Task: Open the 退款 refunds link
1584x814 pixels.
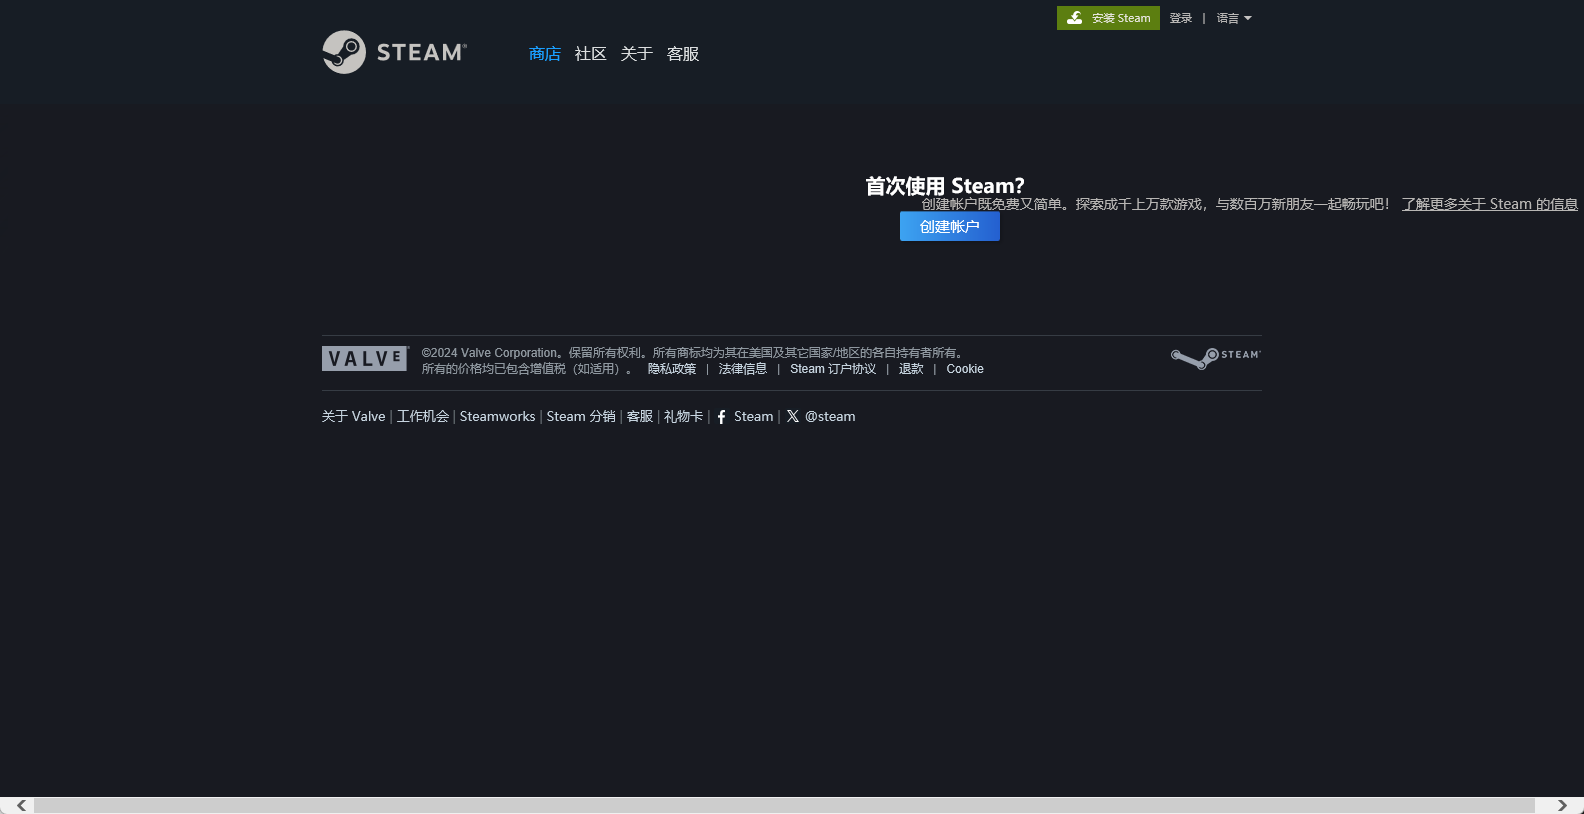Action: coord(911,369)
